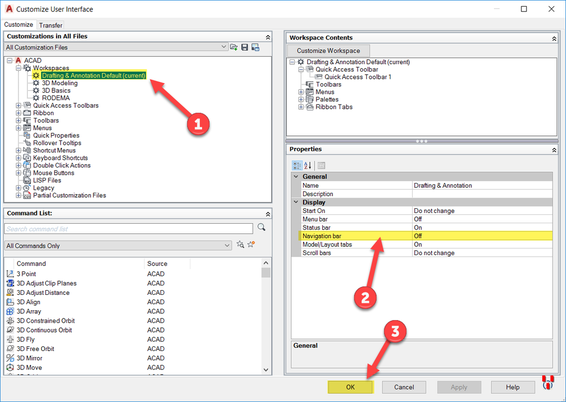Click the display filters image manager icon
566x402 pixels.
pyautogui.click(x=256, y=47)
